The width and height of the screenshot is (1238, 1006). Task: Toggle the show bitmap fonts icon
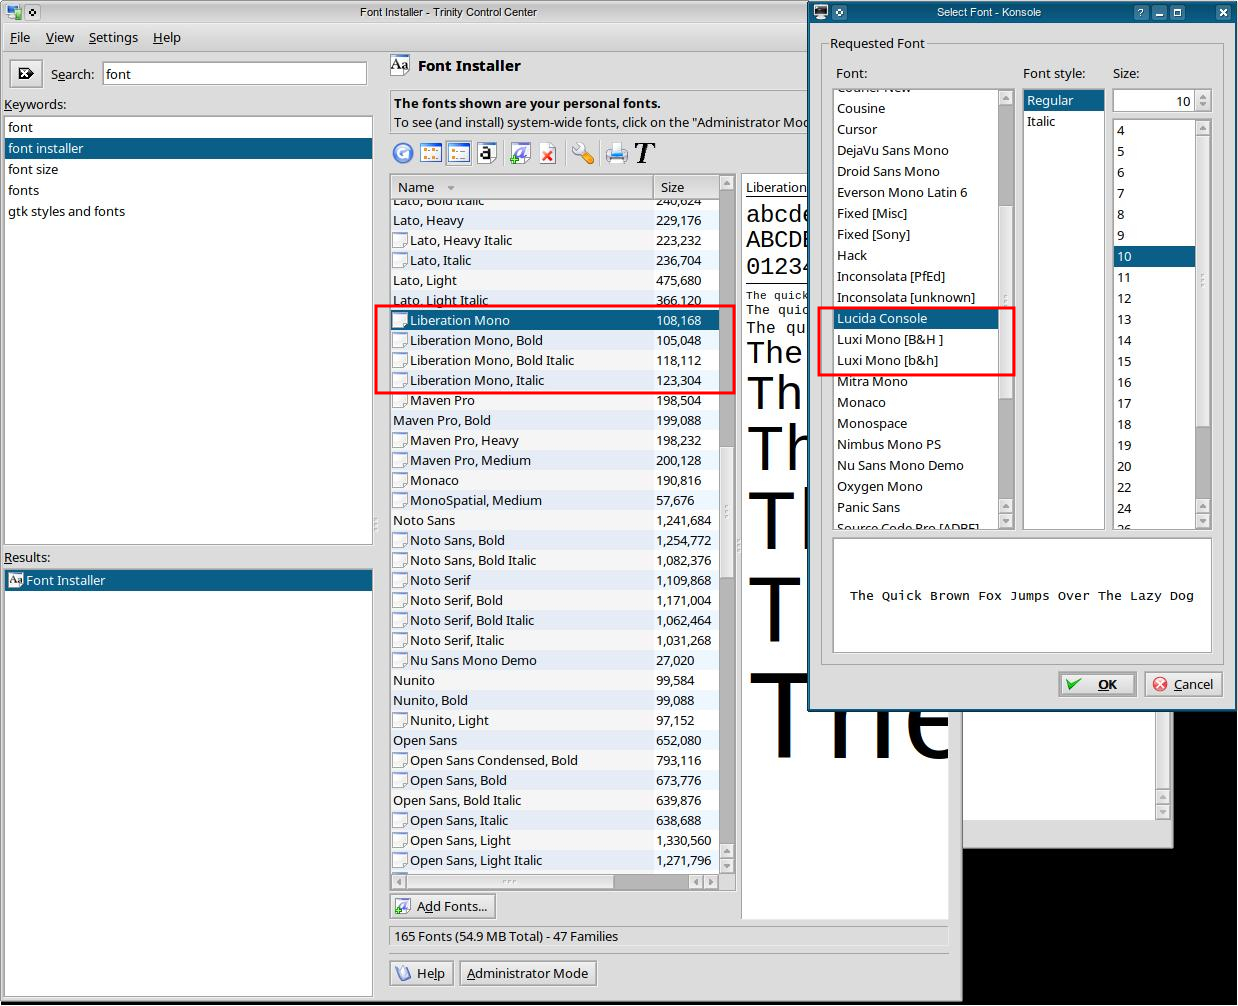pos(486,153)
